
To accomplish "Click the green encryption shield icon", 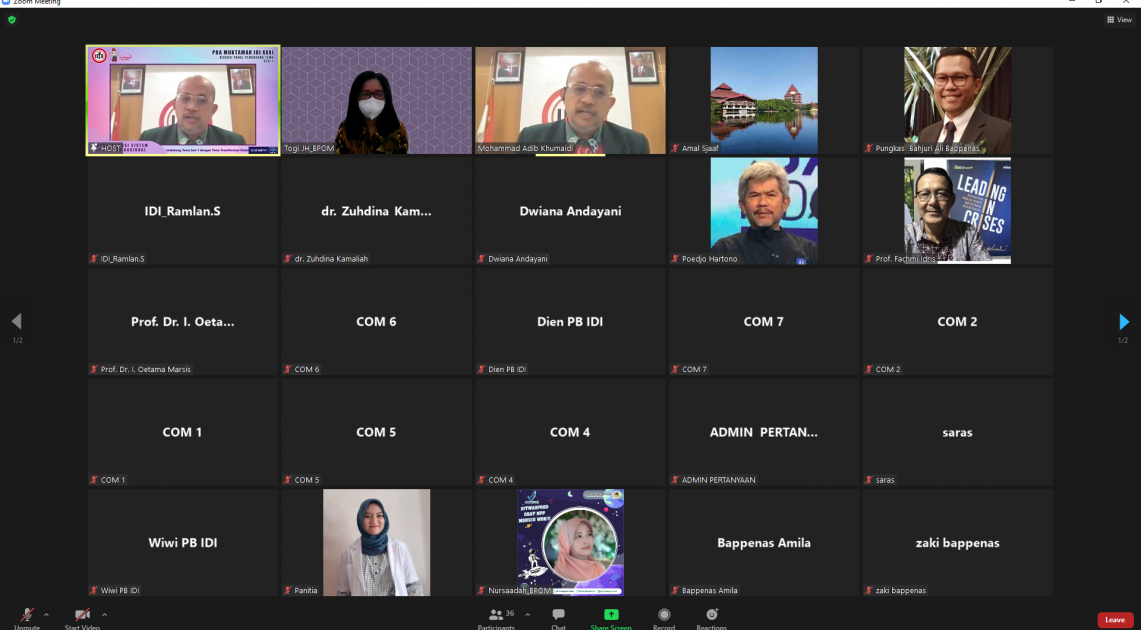I will click(12, 20).
